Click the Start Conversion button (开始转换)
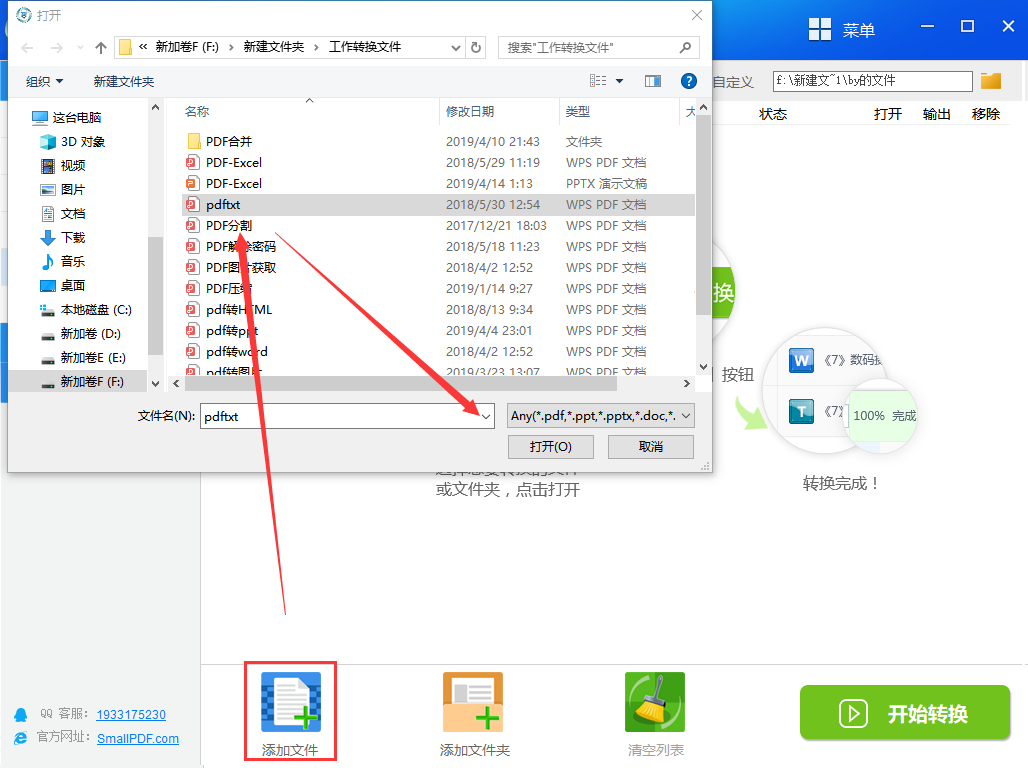The height and width of the screenshot is (768, 1028). pyautogui.click(x=905, y=713)
